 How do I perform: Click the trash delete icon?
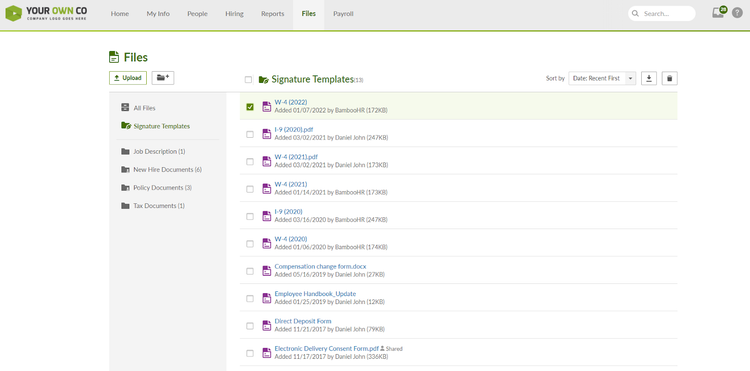pyautogui.click(x=670, y=78)
